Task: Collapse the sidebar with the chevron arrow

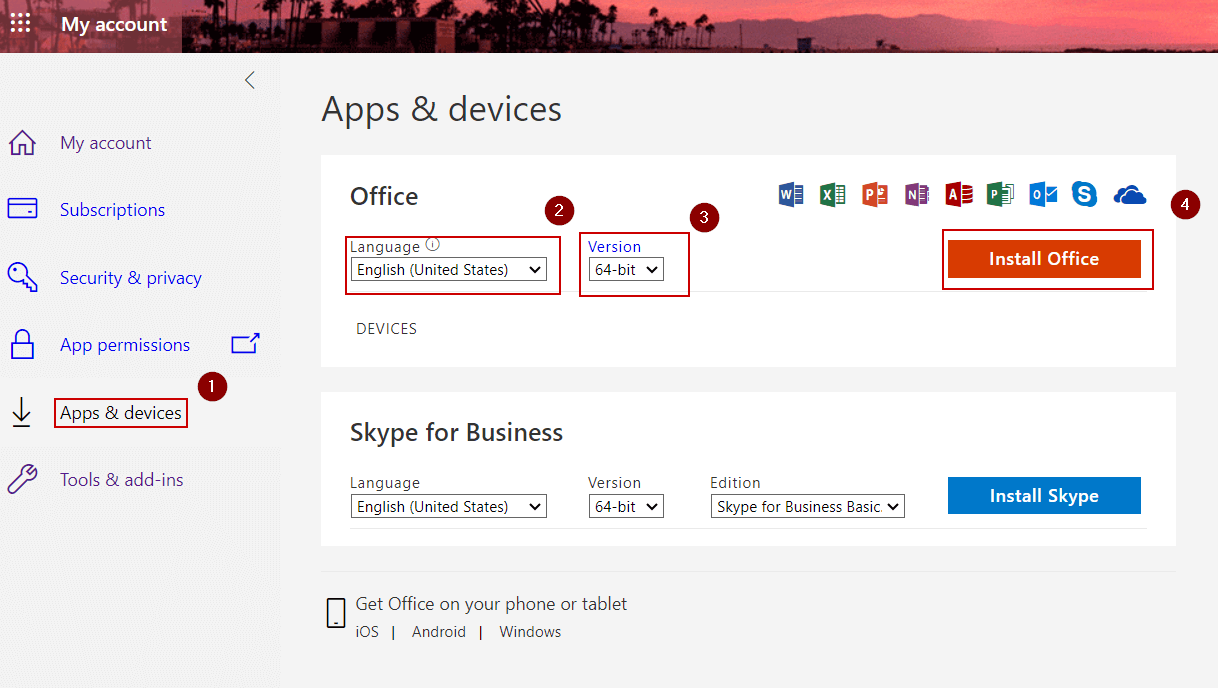Action: tap(249, 79)
